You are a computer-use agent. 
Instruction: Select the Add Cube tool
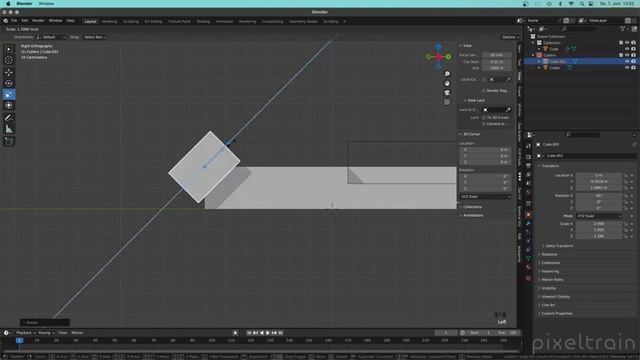[x=9, y=141]
